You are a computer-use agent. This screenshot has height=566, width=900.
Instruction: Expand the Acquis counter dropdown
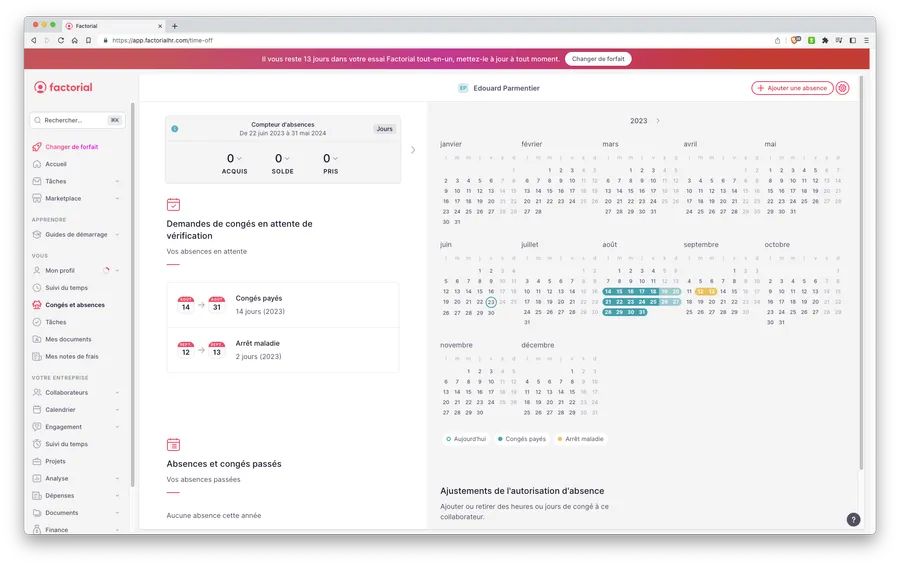pos(239,158)
